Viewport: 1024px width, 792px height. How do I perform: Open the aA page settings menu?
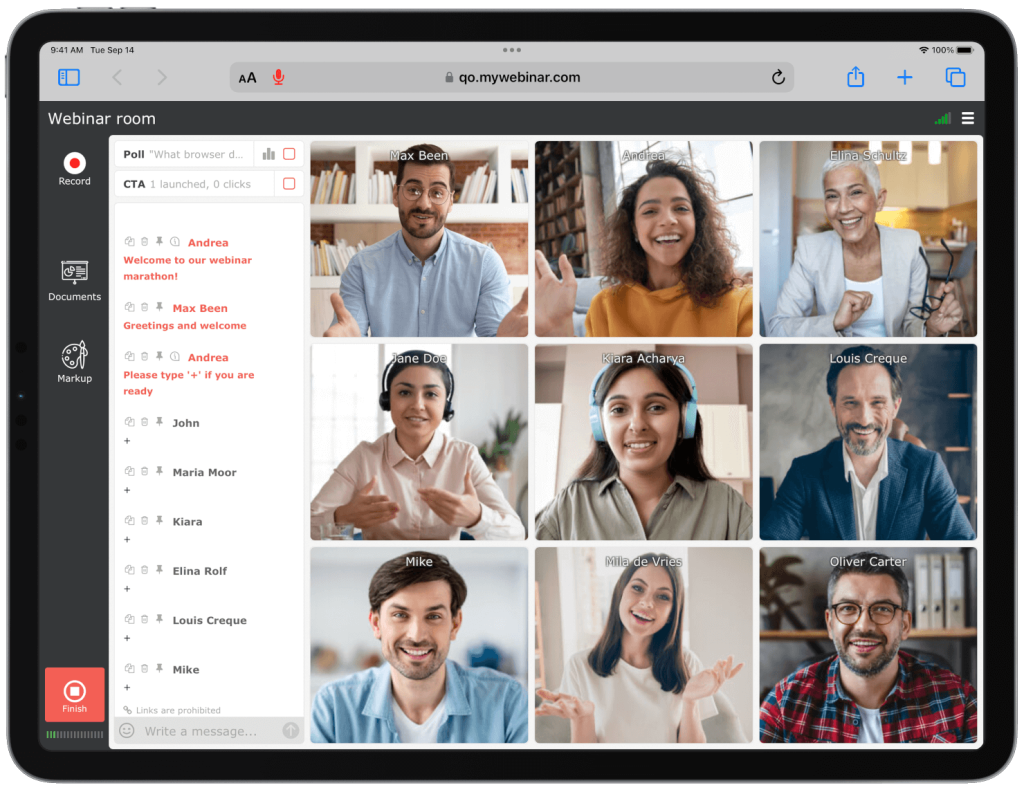pos(247,77)
